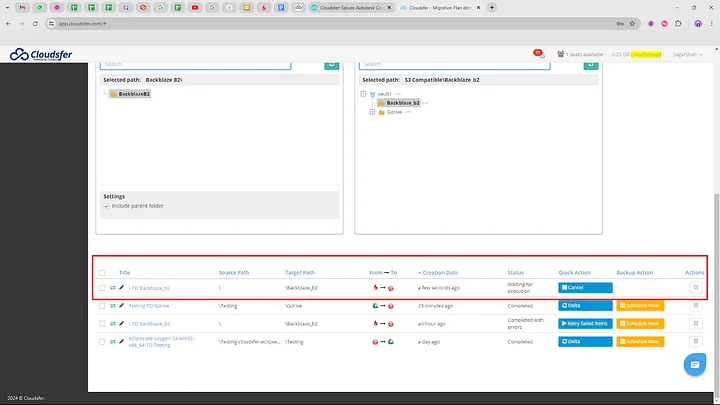Open the pinned YouTube browser tab
Screen dimensions: 720x405
tap(195, 7)
